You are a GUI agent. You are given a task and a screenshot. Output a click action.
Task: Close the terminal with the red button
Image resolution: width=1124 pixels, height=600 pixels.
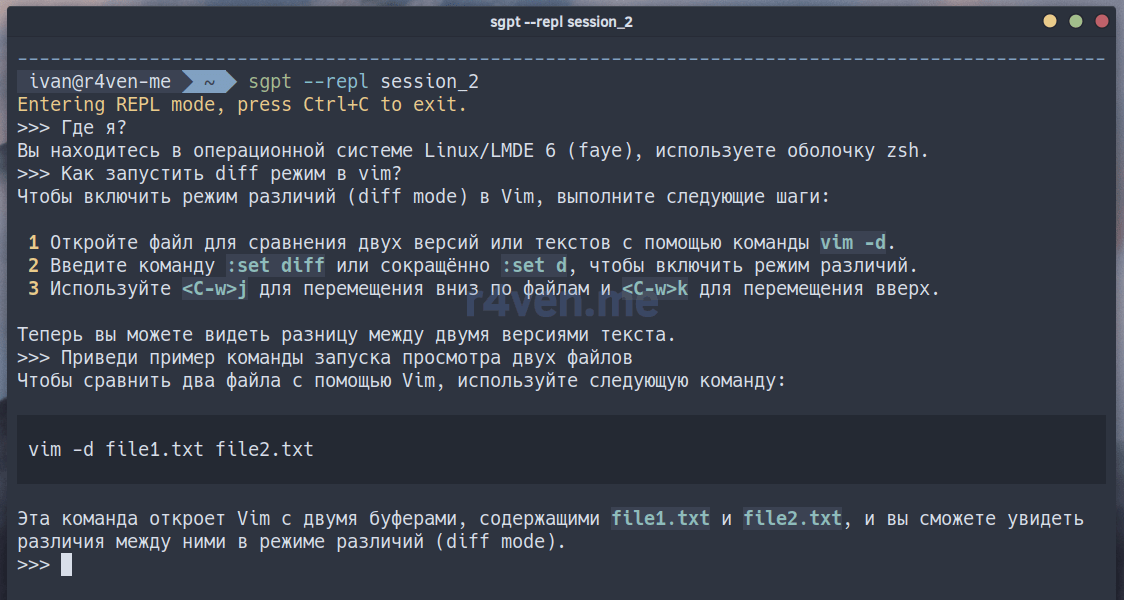(x=1102, y=22)
